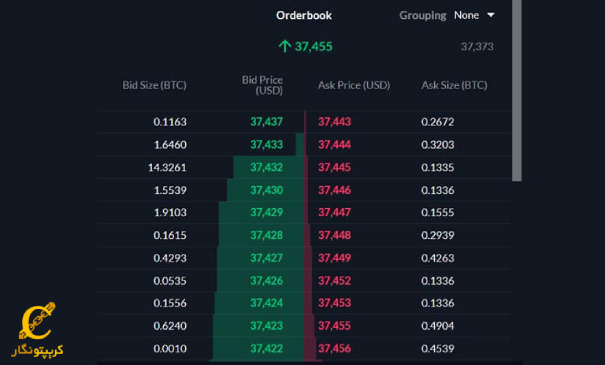The height and width of the screenshot is (365, 605).
Task: Click the gray 37,373 mark price
Action: point(477,46)
